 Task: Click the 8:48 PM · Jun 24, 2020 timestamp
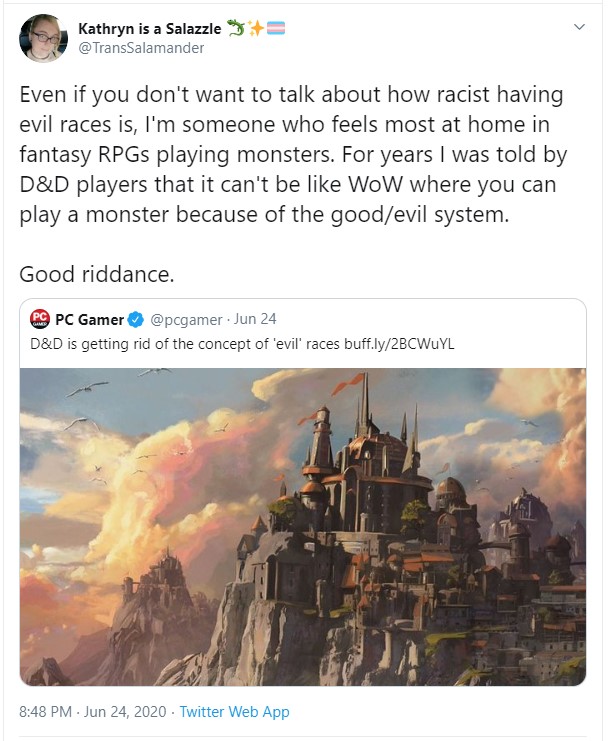(x=93, y=712)
